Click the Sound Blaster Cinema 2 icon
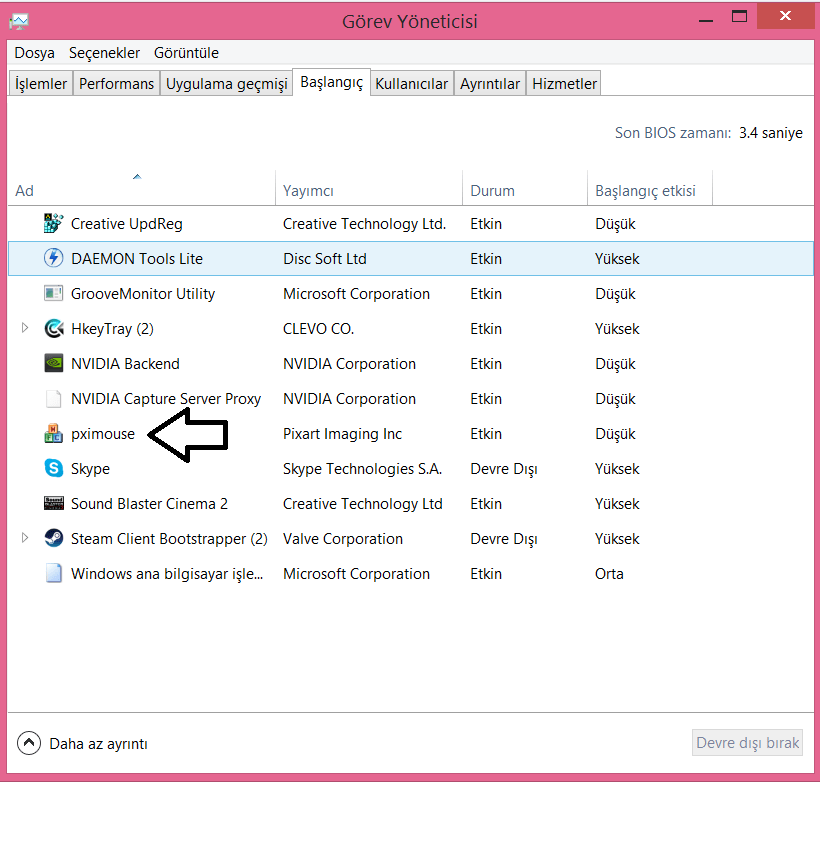The image size is (820, 858). [53, 503]
